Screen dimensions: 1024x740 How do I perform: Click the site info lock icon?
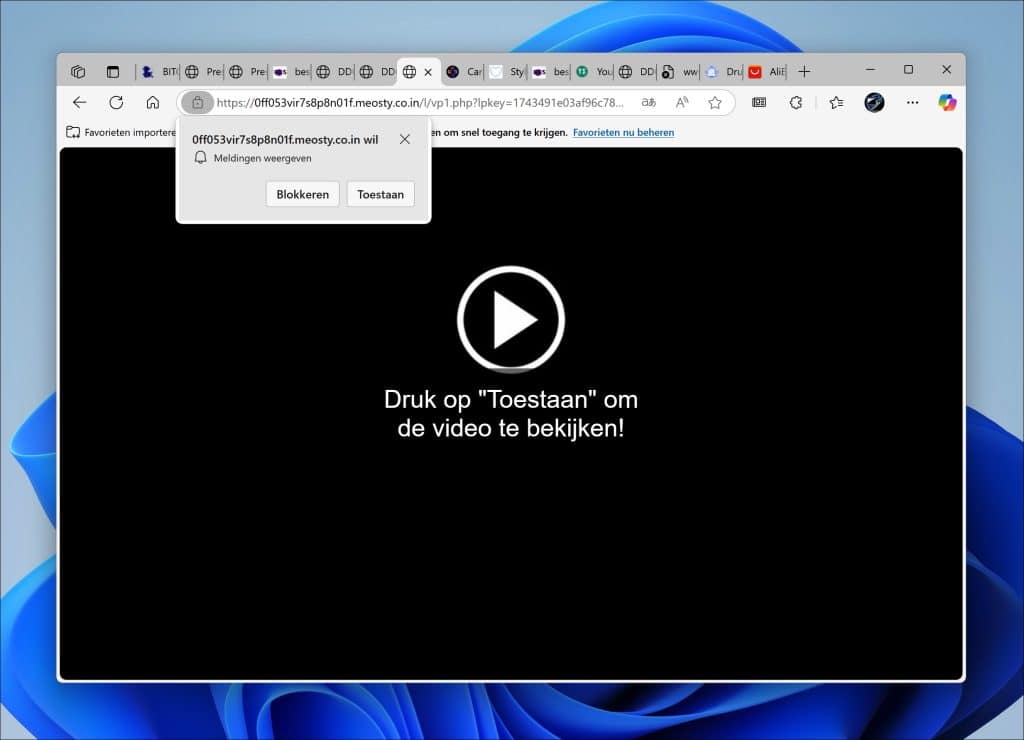pos(197,102)
